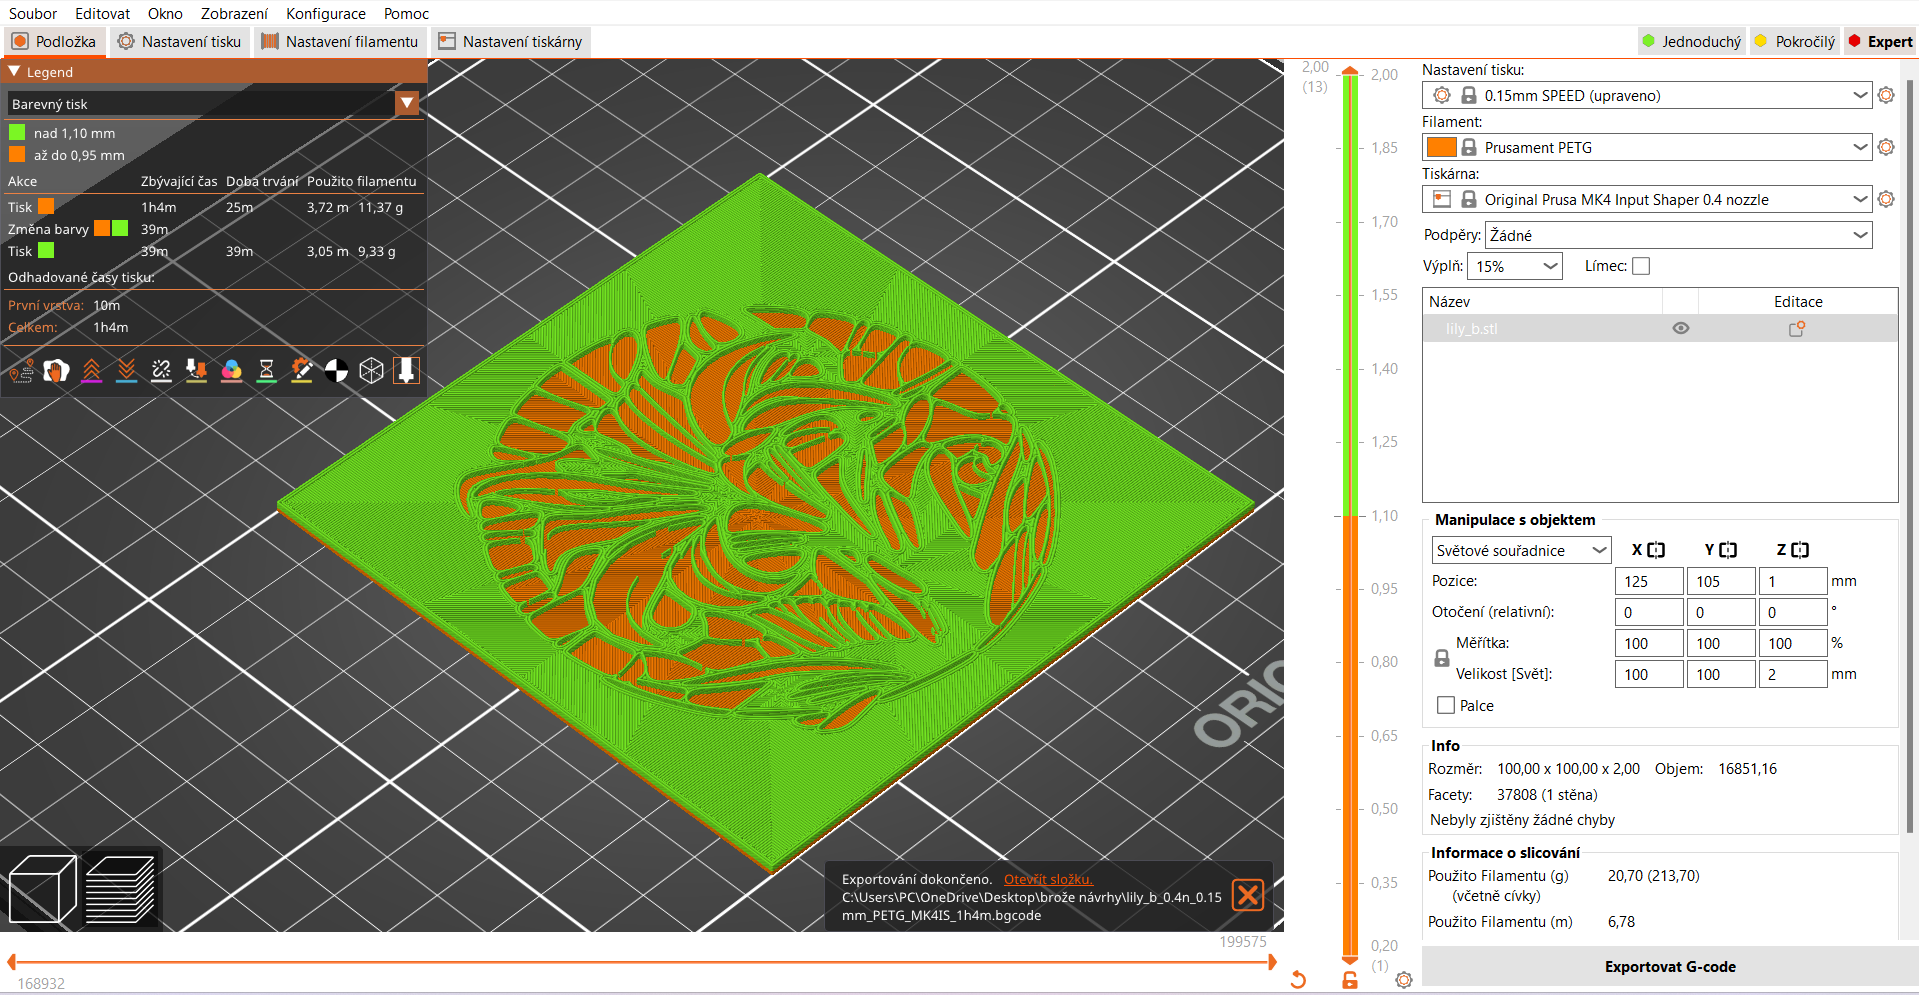Image resolution: width=1919 pixels, height=995 pixels.
Task: Toggle travel moves visibility in legend
Action: tap(21, 372)
